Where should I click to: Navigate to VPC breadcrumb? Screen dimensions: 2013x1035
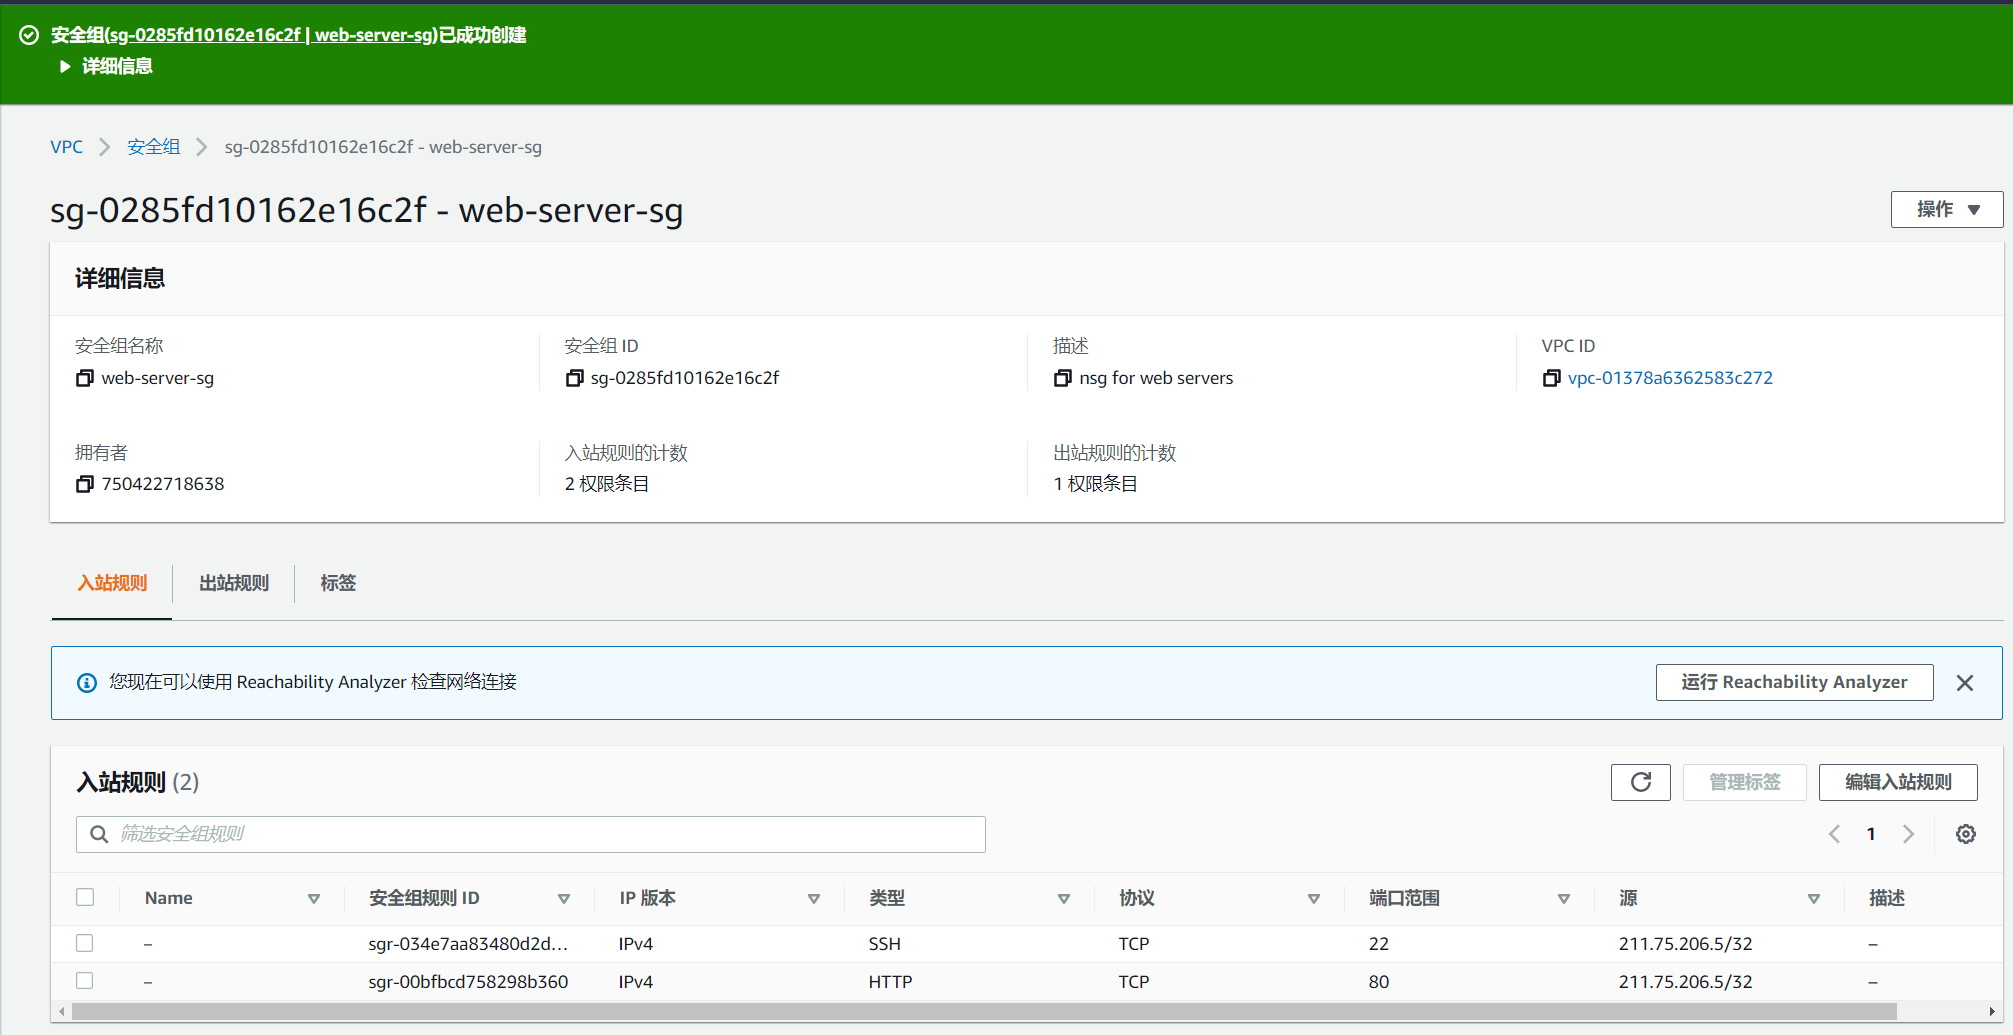tap(67, 147)
